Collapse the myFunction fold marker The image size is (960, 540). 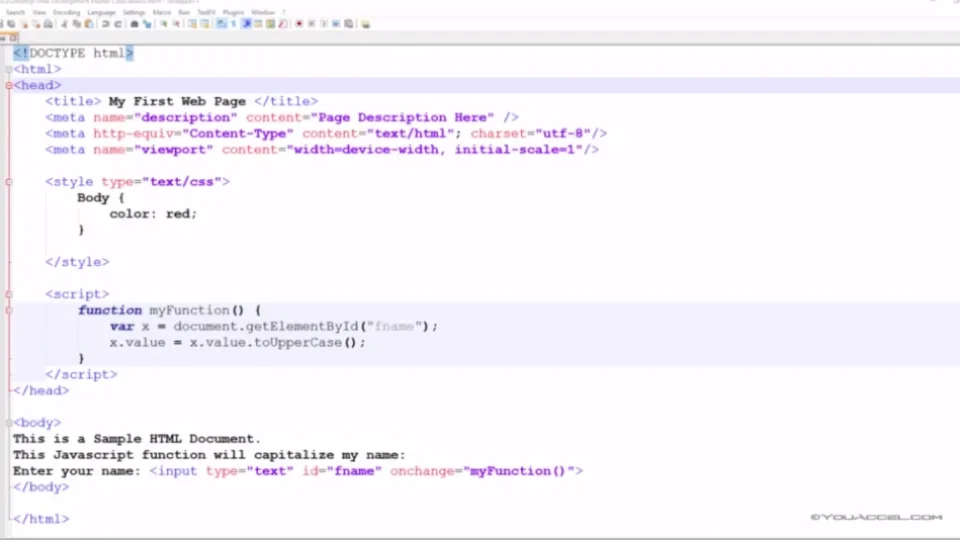[x=9, y=310]
